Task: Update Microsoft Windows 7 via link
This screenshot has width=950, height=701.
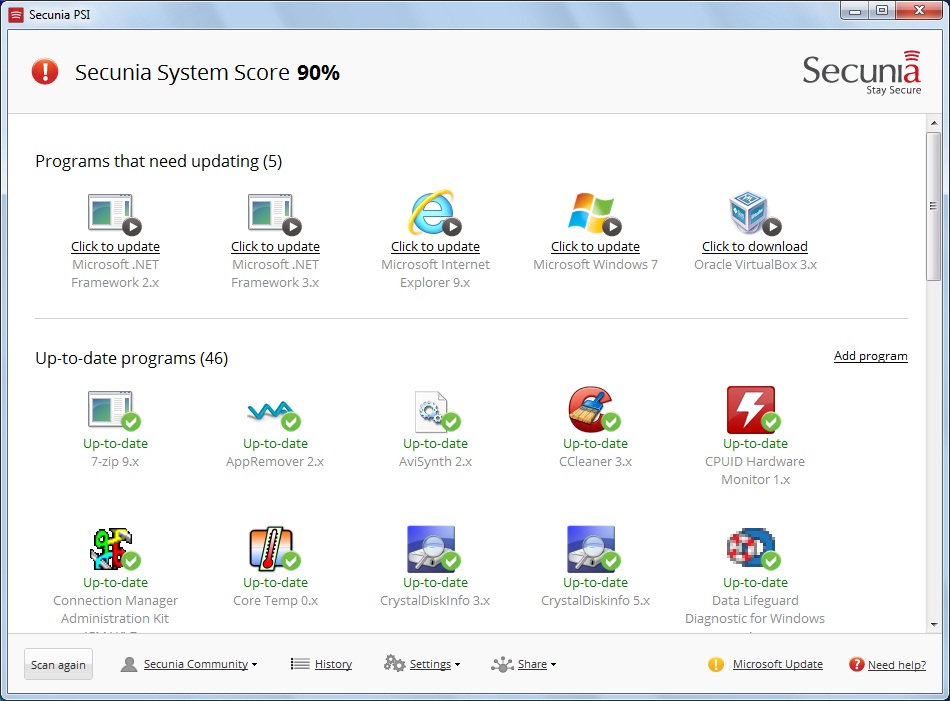Action: click(x=595, y=247)
